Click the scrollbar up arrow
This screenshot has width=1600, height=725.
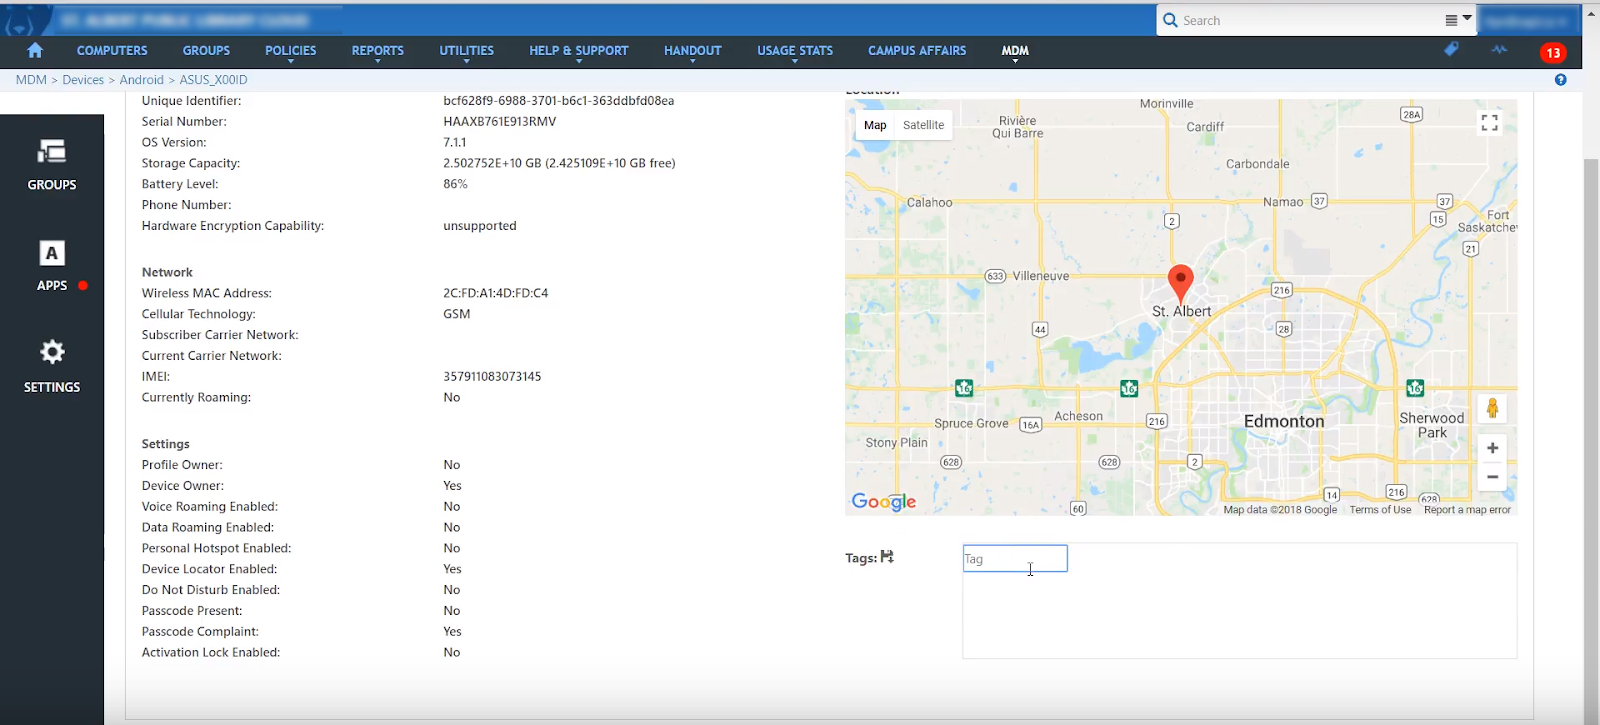point(1590,12)
